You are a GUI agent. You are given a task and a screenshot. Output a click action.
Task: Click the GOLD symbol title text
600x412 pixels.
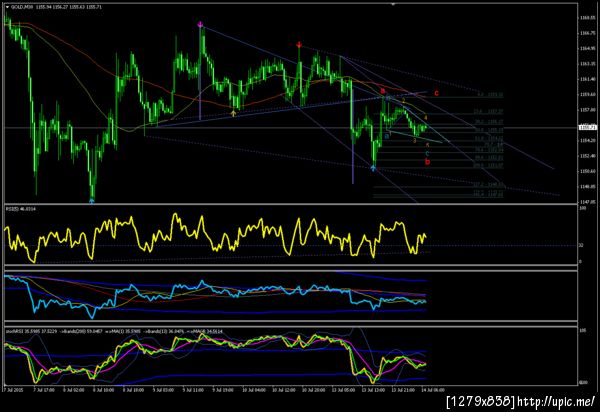(56, 7)
